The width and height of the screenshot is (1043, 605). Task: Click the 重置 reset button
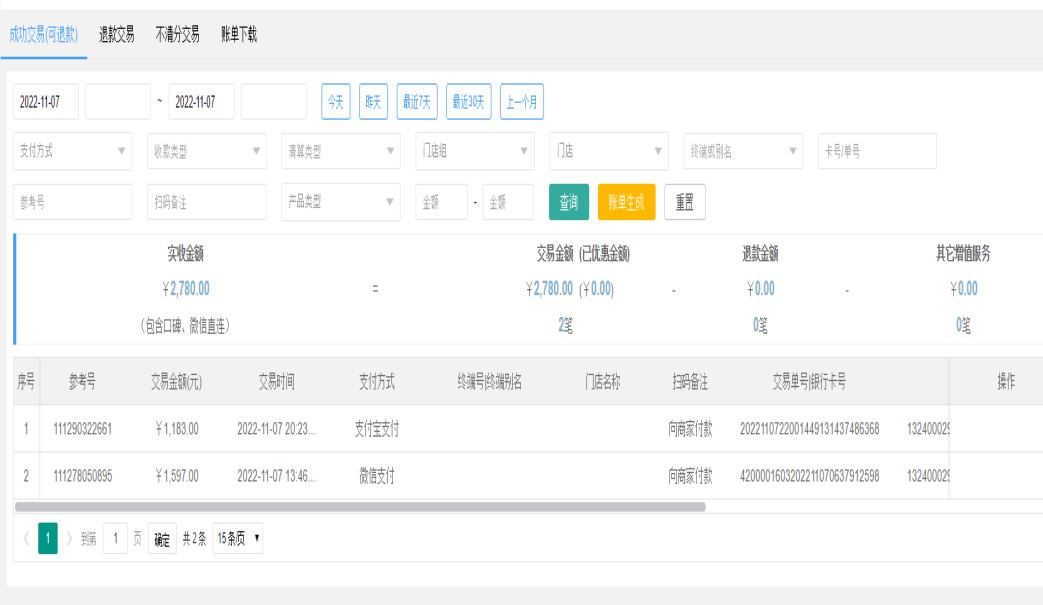click(684, 202)
